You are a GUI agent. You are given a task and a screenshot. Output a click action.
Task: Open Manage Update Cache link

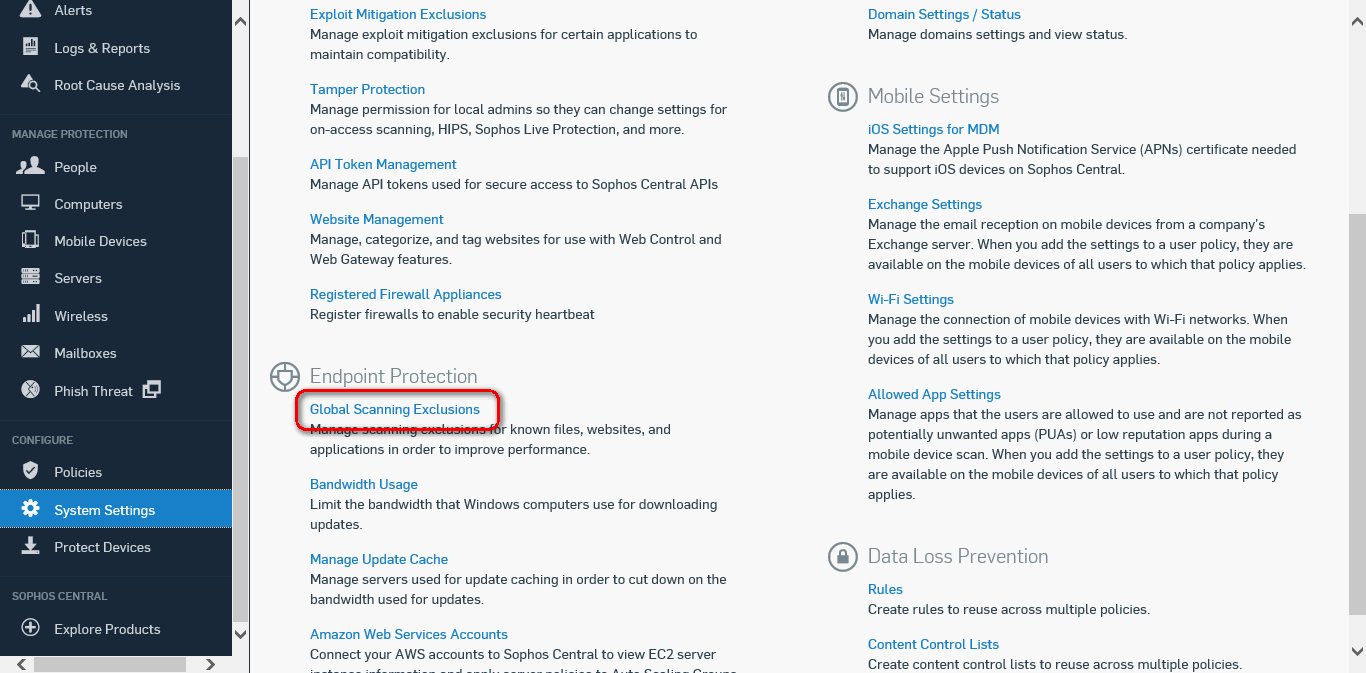tap(379, 559)
